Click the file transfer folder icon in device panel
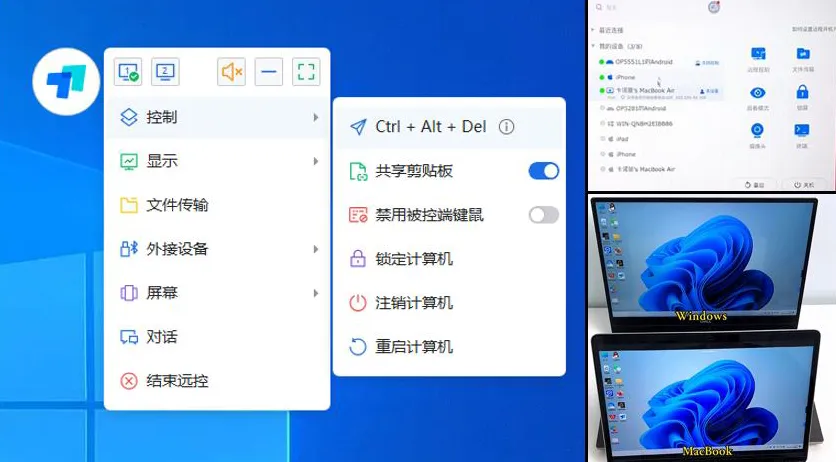 tap(803, 54)
